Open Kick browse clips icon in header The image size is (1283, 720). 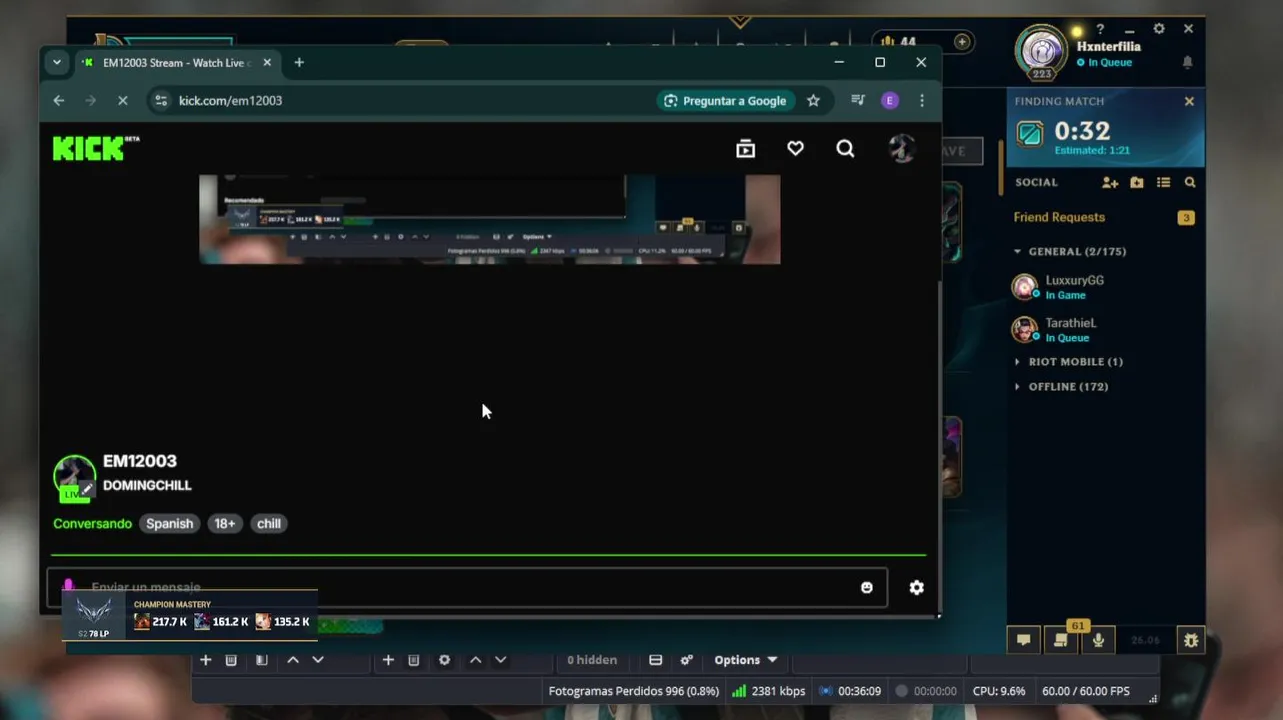[745, 149]
